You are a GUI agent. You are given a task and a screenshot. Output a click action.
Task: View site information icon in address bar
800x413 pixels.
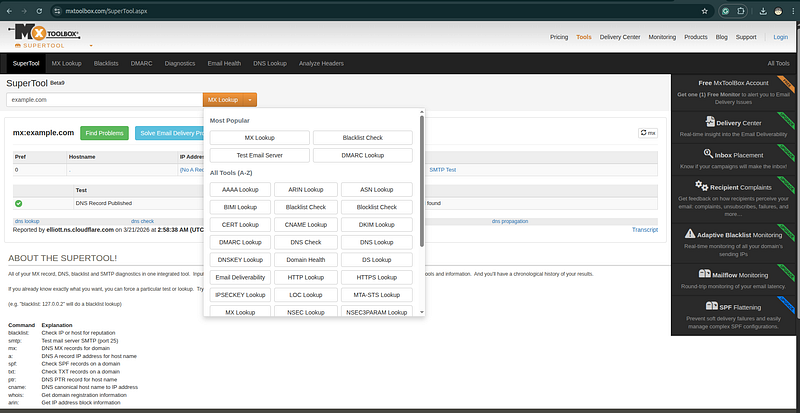pyautogui.click(x=58, y=11)
